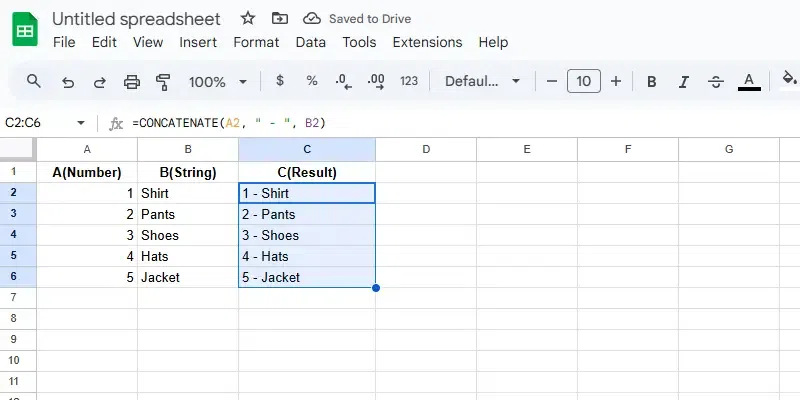Toggle strikethrough formatting
This screenshot has height=400, width=800.
[715, 82]
